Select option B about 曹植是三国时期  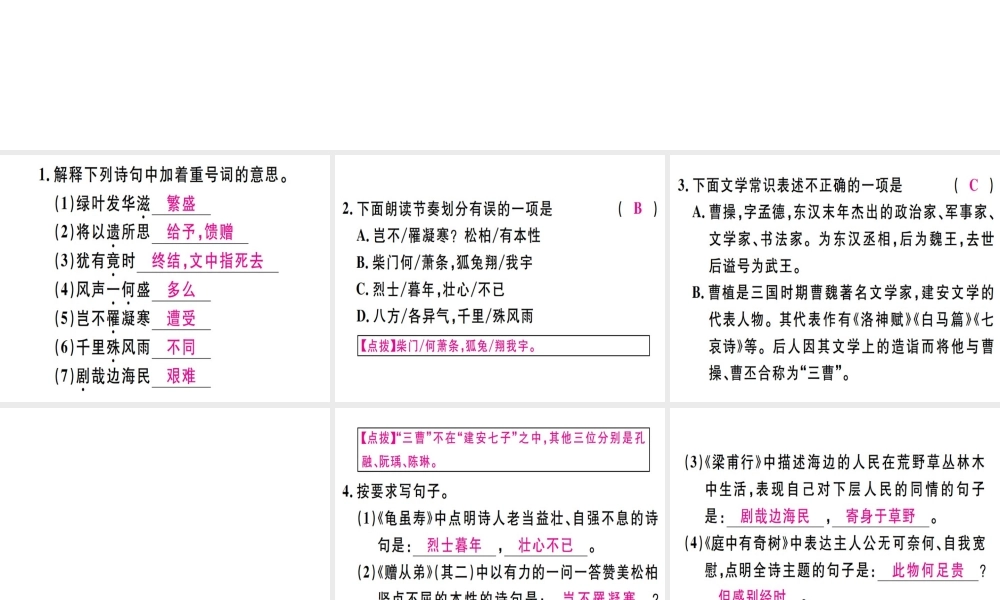tap(843, 332)
